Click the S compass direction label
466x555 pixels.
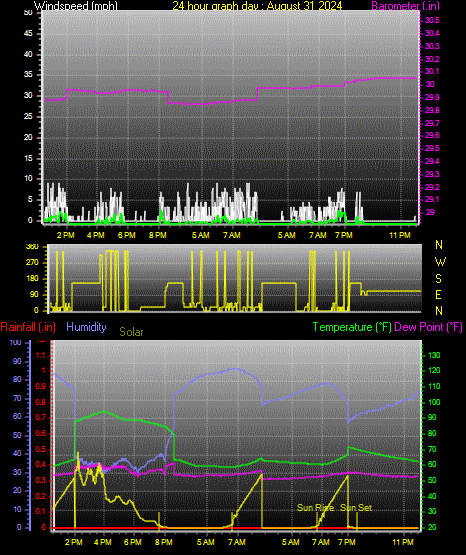[x=438, y=279]
